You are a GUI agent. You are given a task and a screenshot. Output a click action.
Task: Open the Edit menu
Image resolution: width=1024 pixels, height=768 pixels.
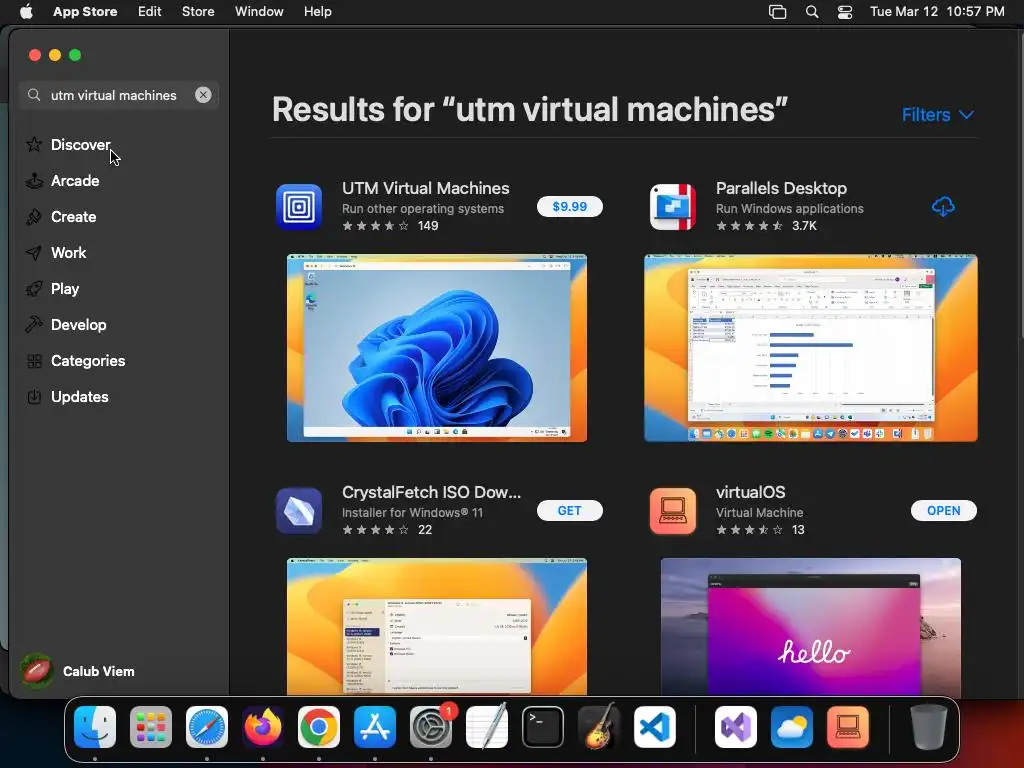[150, 12]
